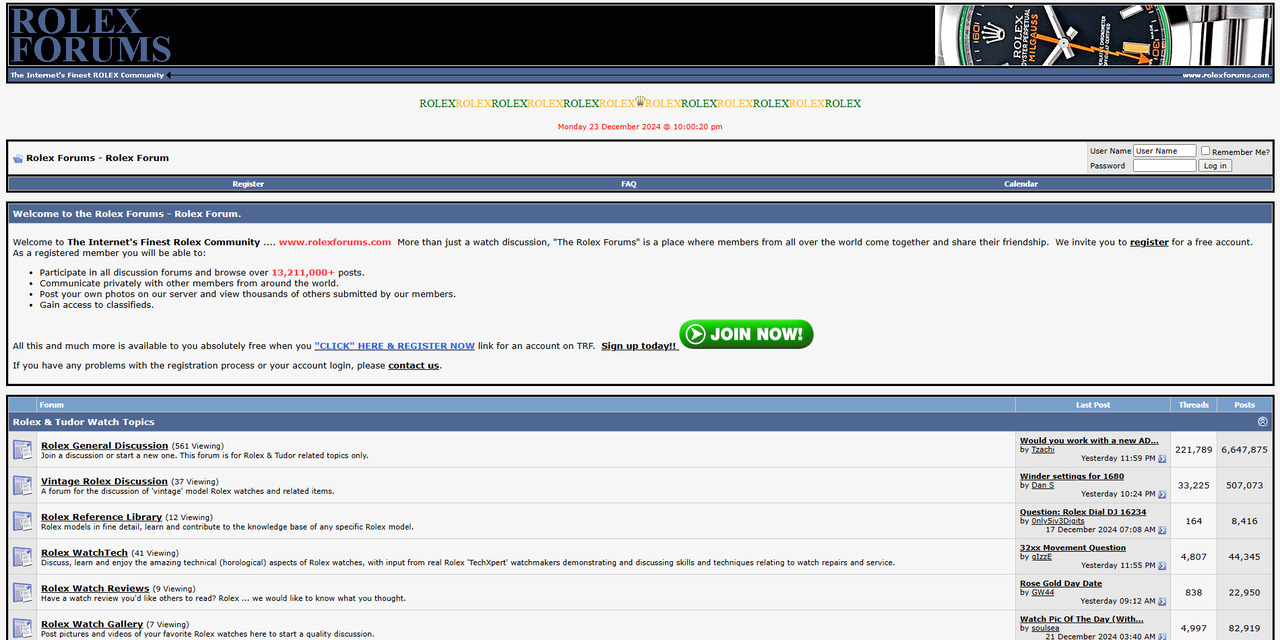Click the Last Post column header

1093,405
